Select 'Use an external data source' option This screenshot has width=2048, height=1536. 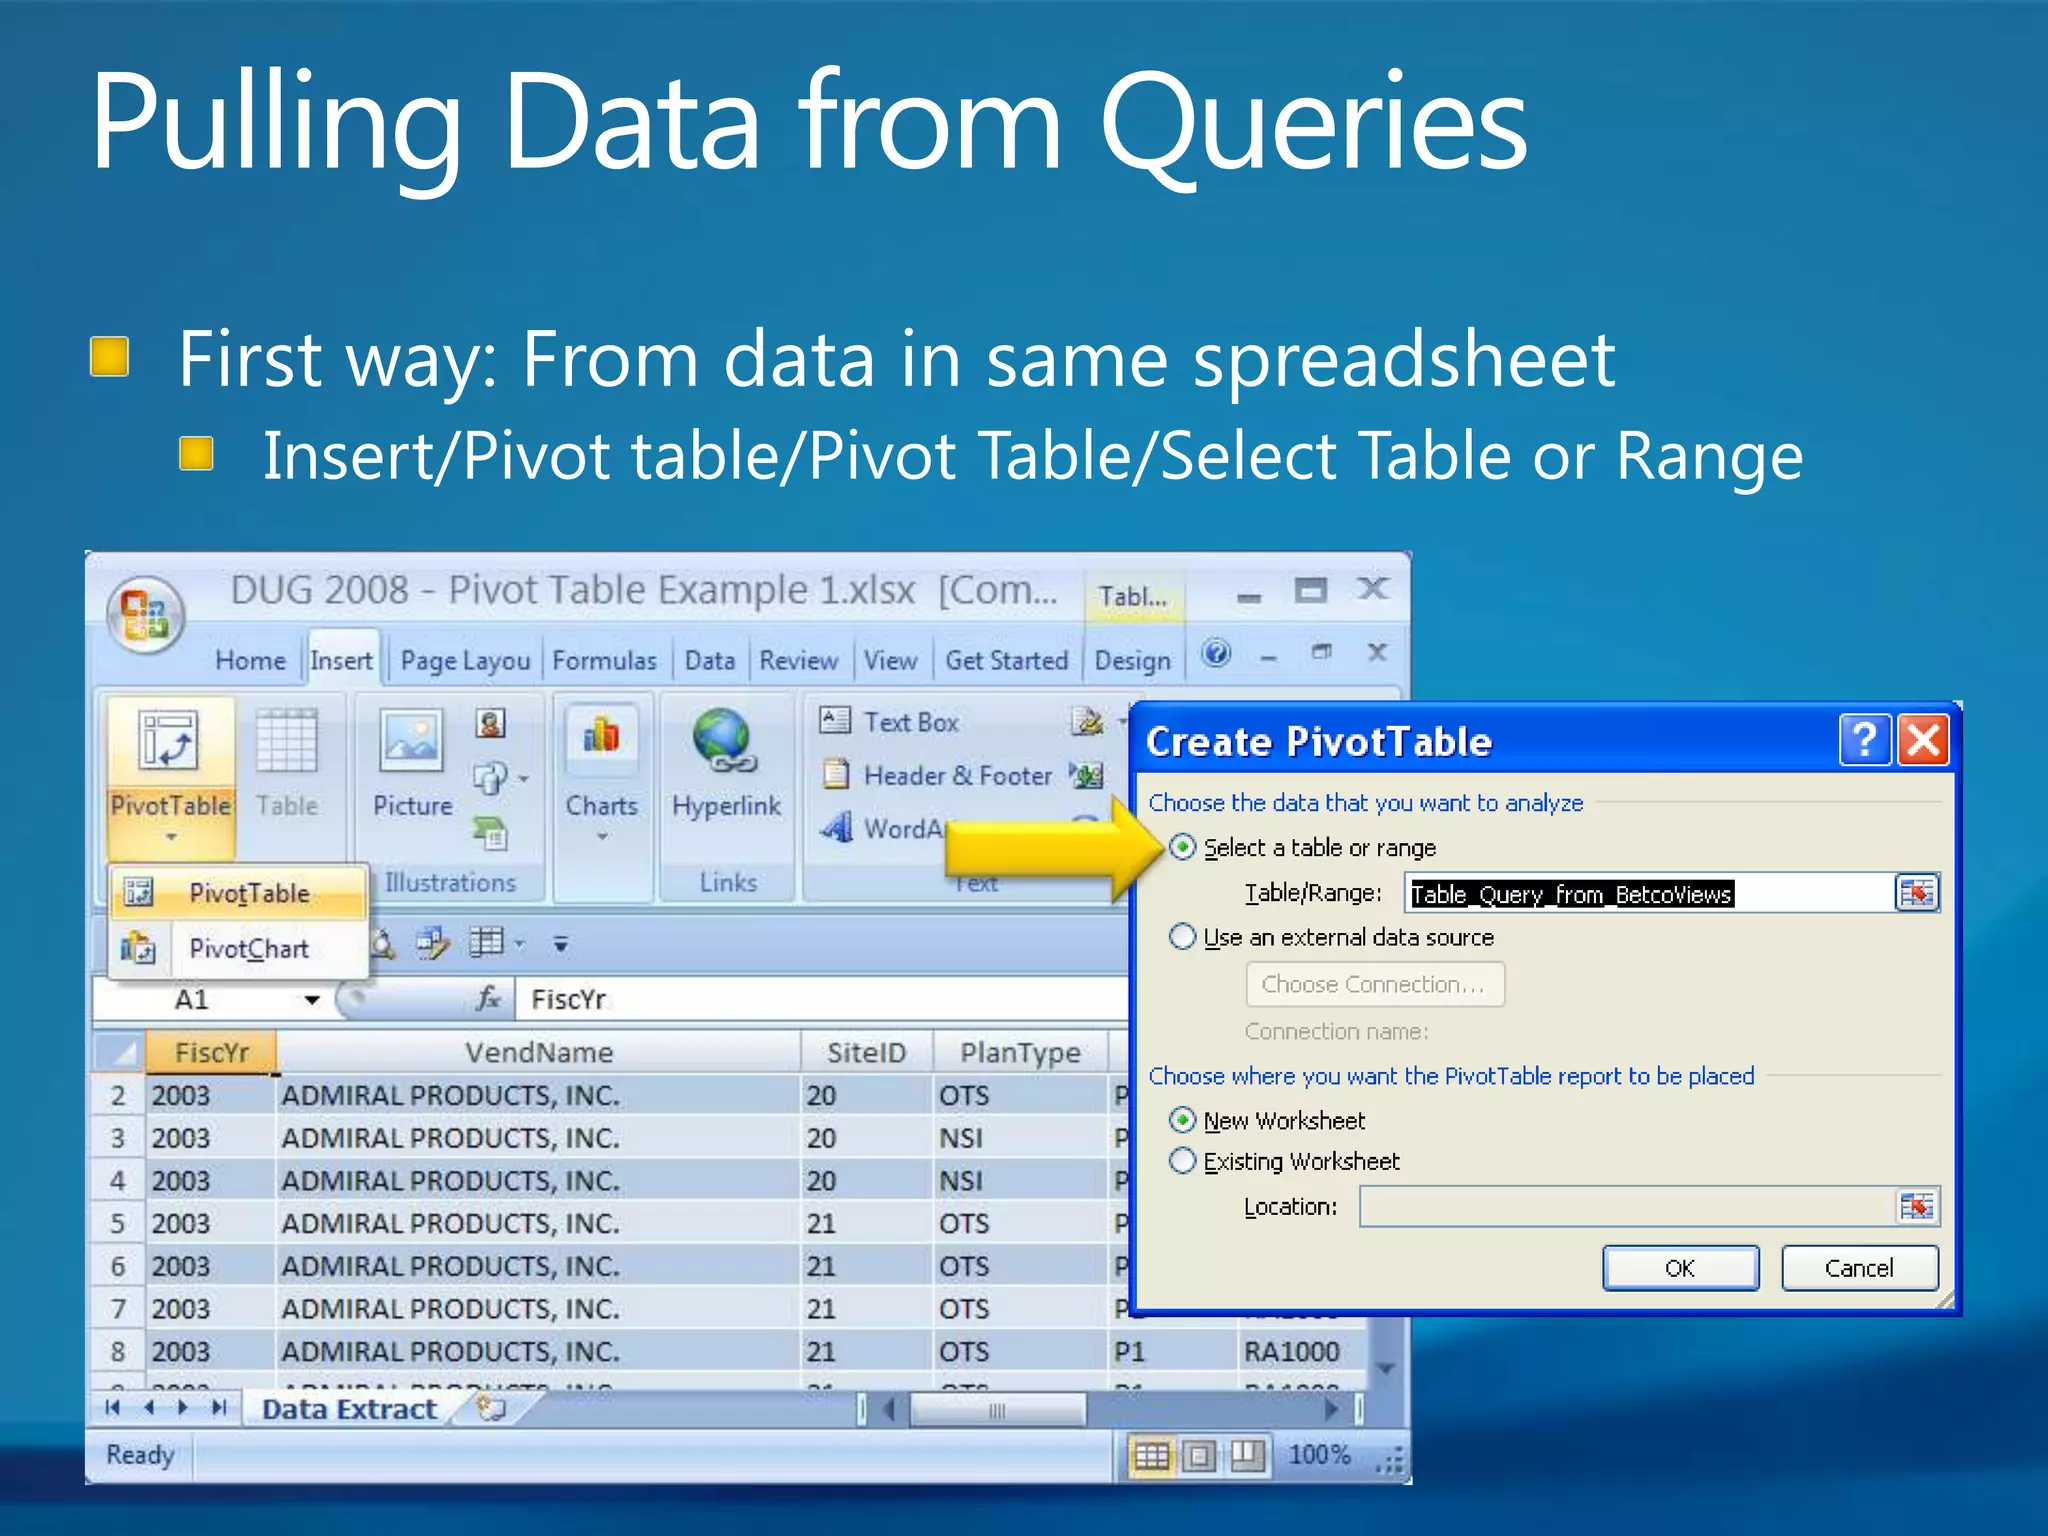(x=1182, y=937)
